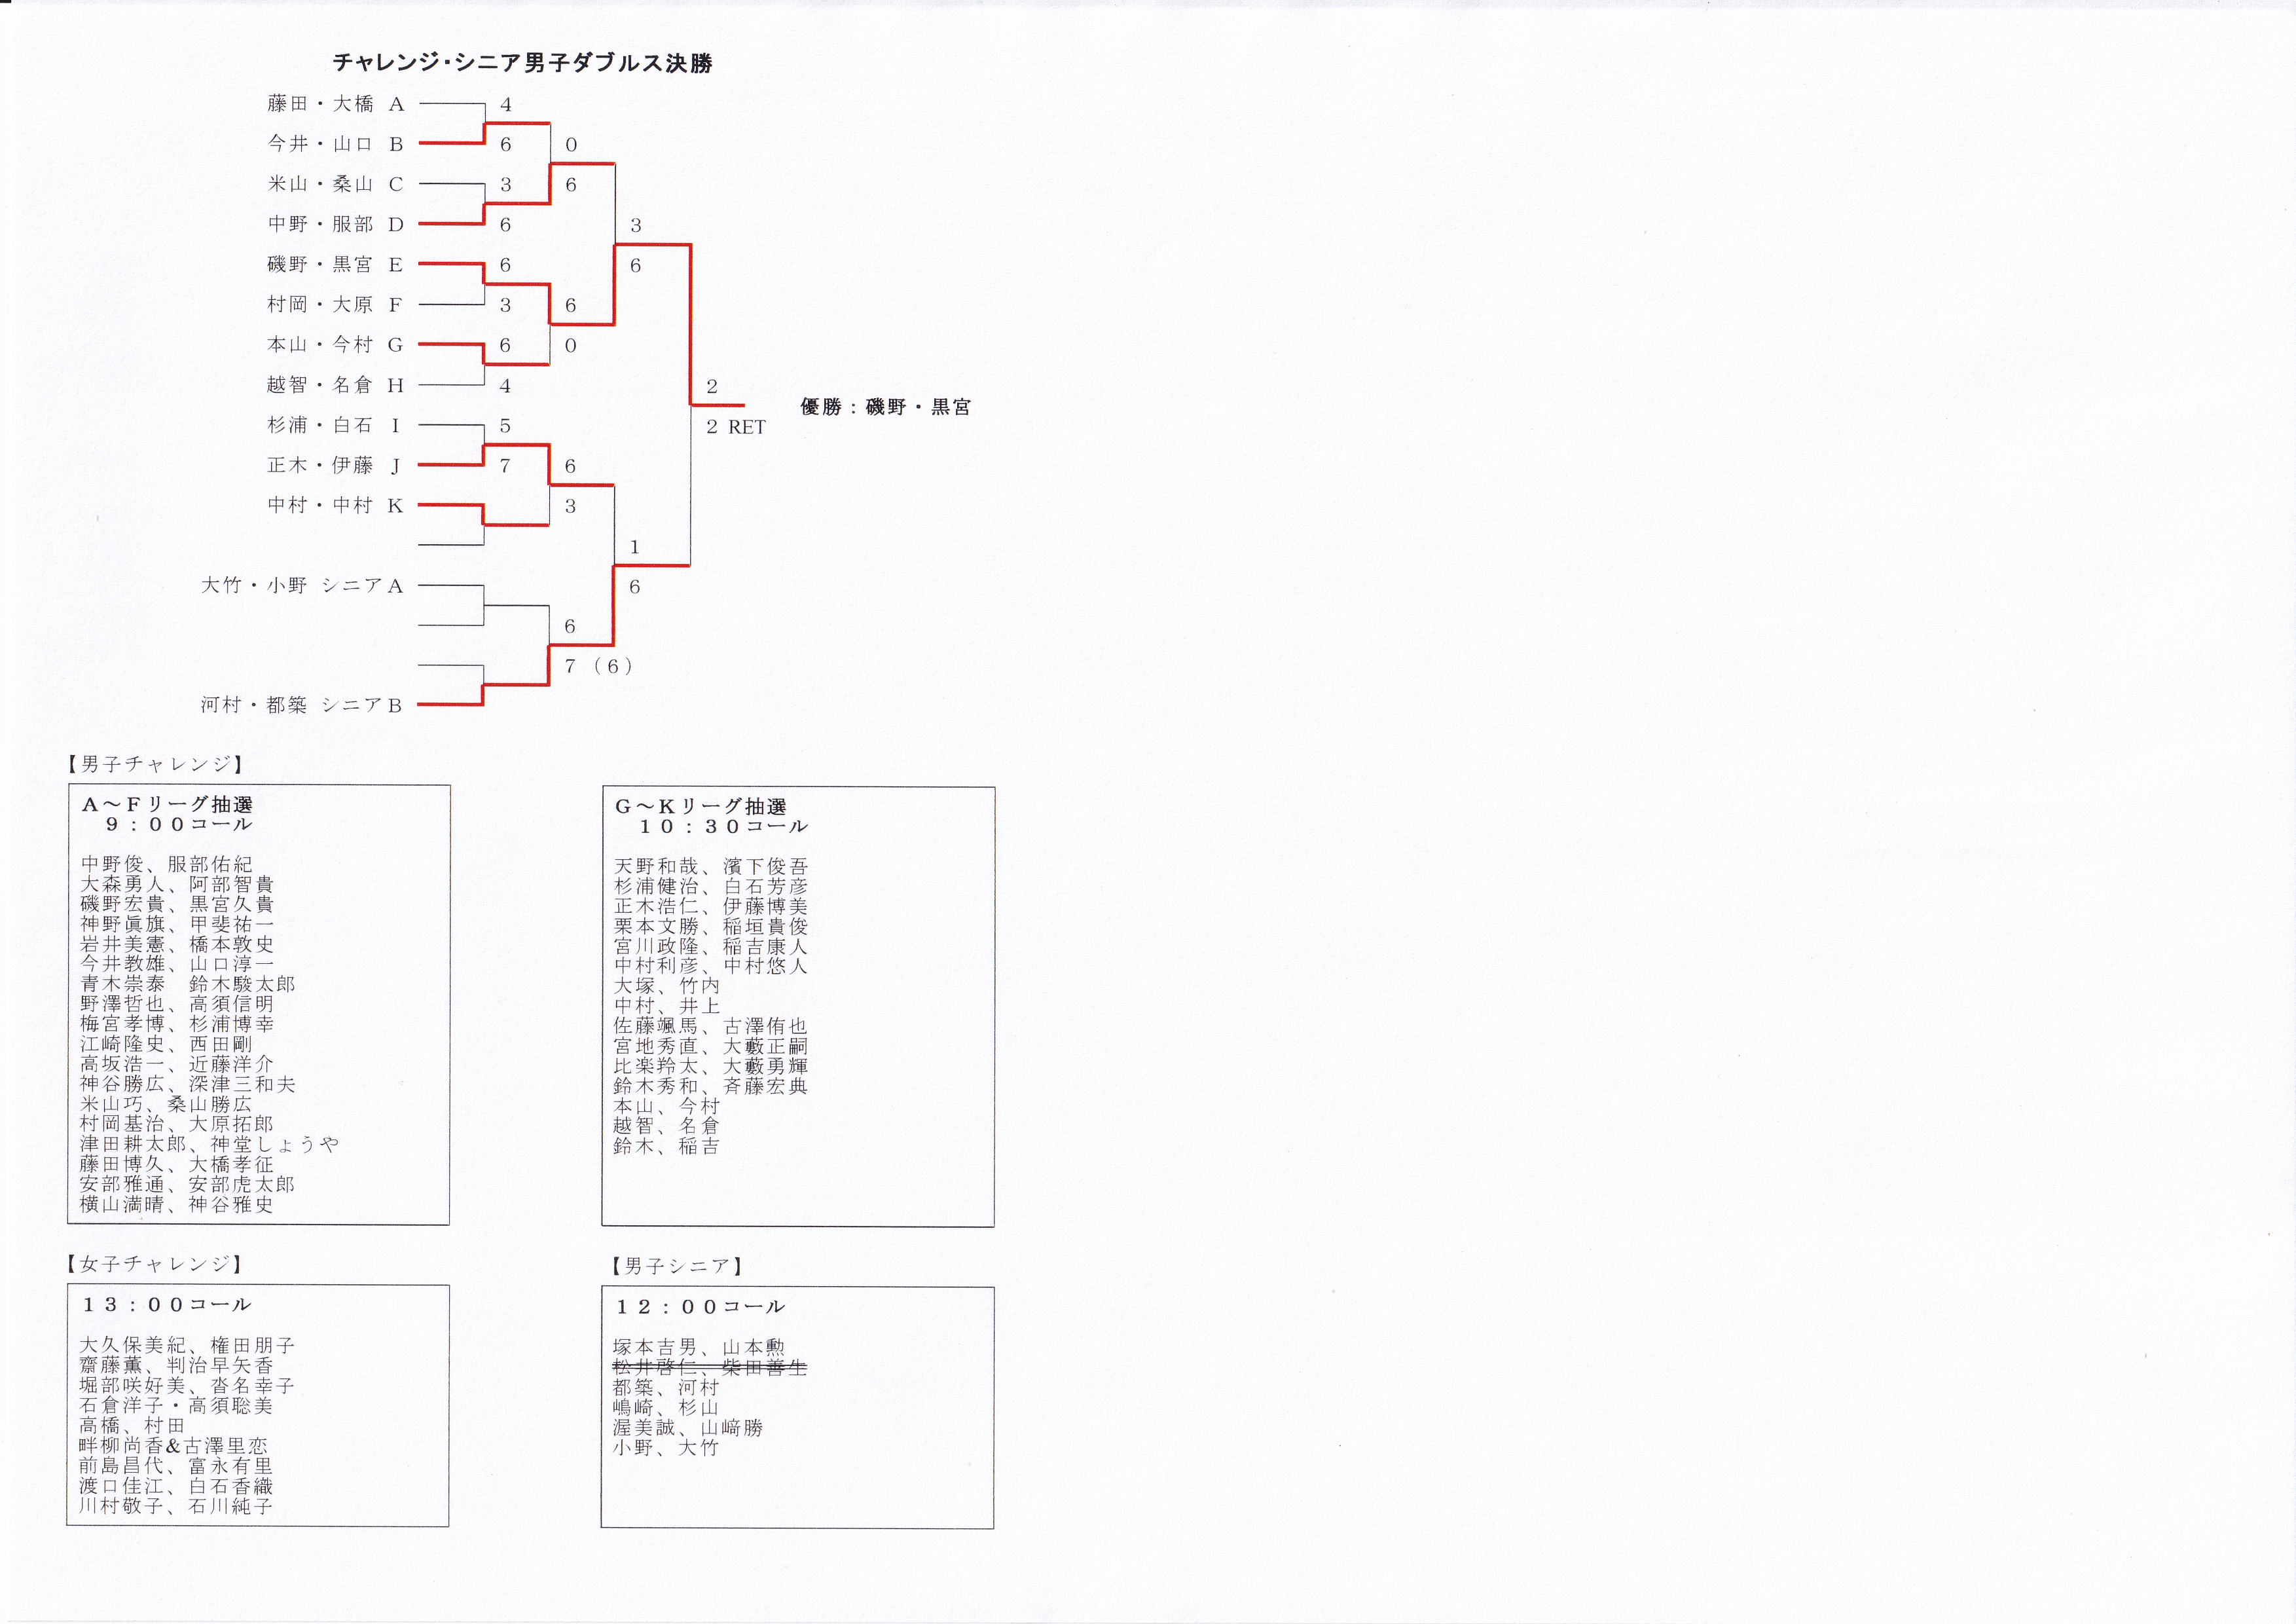Select bracket entry 大竹・小野 シニアA
Image resolution: width=2296 pixels, height=1624 pixels.
click(302, 585)
